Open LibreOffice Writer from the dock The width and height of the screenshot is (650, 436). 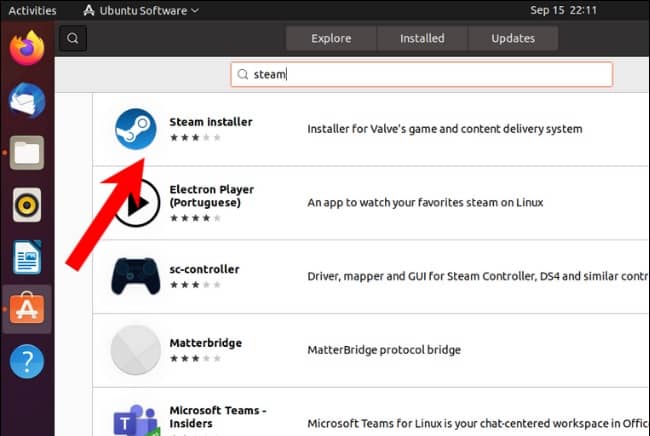click(x=27, y=257)
